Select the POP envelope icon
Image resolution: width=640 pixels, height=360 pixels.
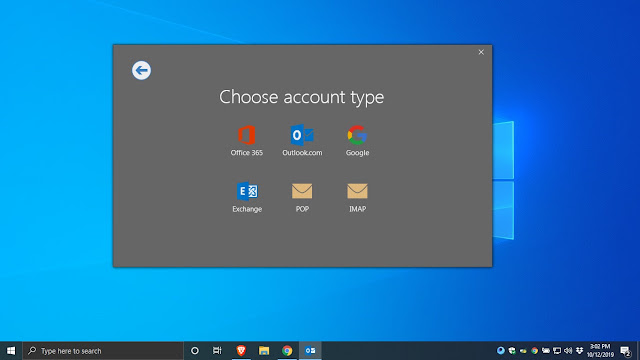[302, 191]
